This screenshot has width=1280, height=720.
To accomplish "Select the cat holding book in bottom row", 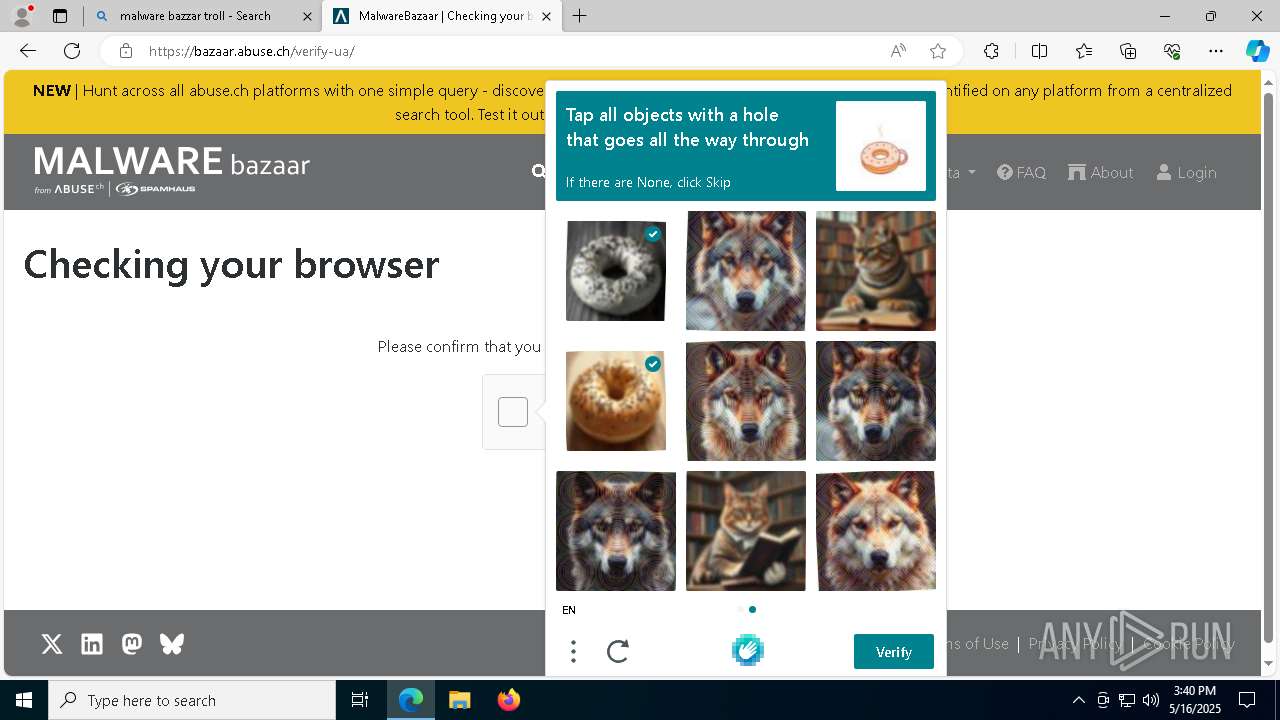I will pyautogui.click(x=746, y=531).
